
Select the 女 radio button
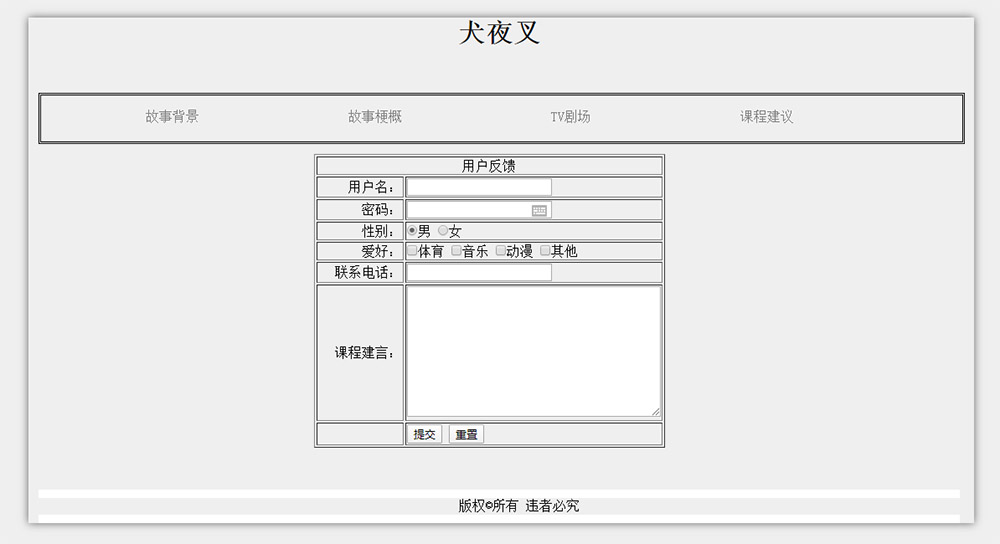443,230
